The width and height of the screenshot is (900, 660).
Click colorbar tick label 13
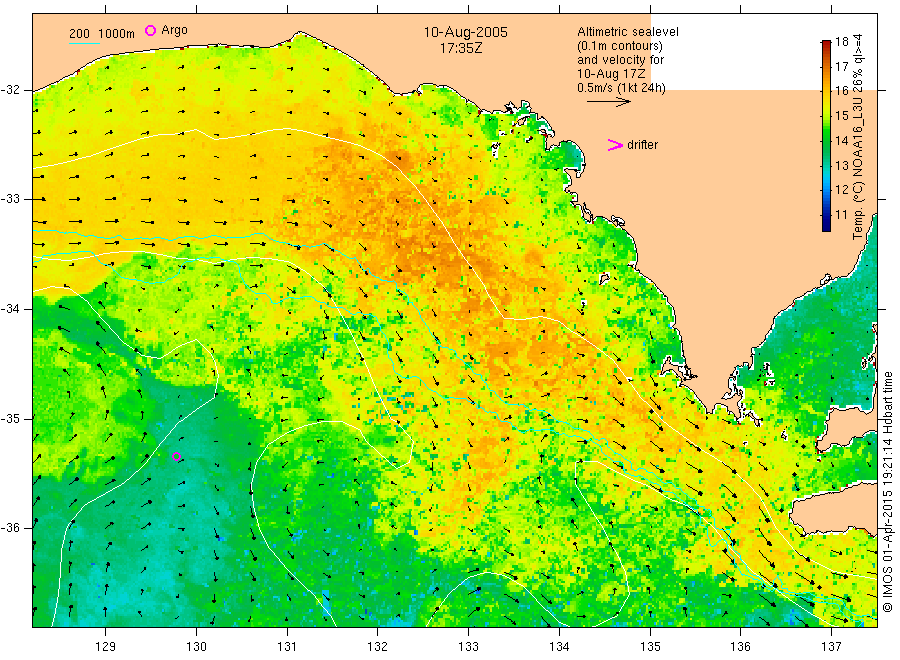[x=841, y=166]
